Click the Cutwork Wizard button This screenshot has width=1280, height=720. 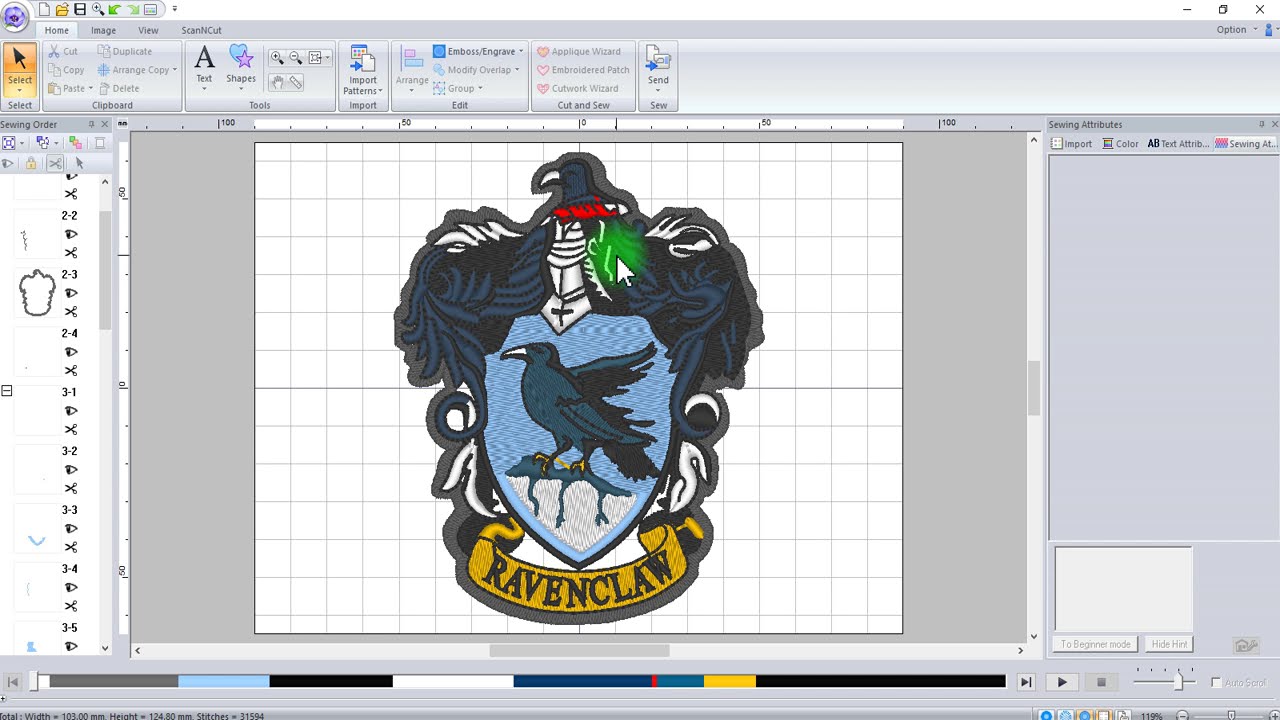coord(577,88)
